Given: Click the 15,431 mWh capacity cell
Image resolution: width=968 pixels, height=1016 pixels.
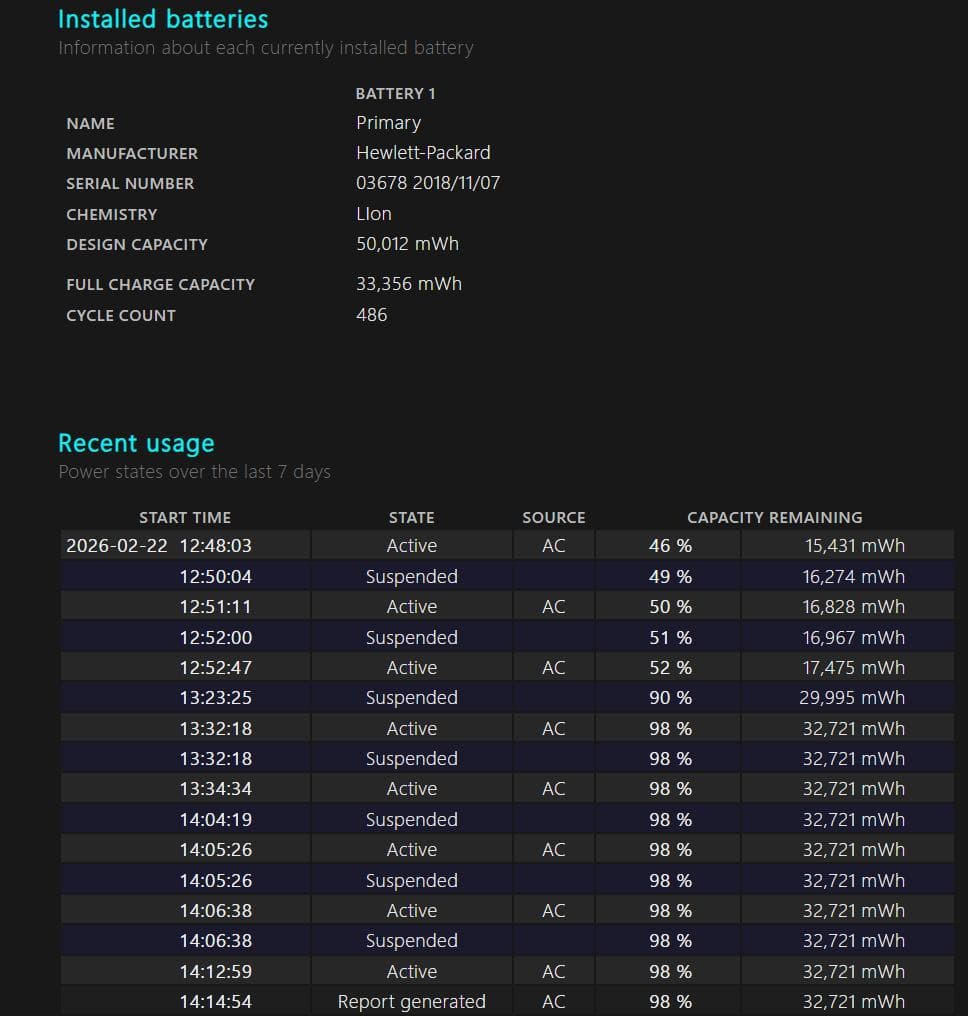Looking at the screenshot, I should pos(854,546).
